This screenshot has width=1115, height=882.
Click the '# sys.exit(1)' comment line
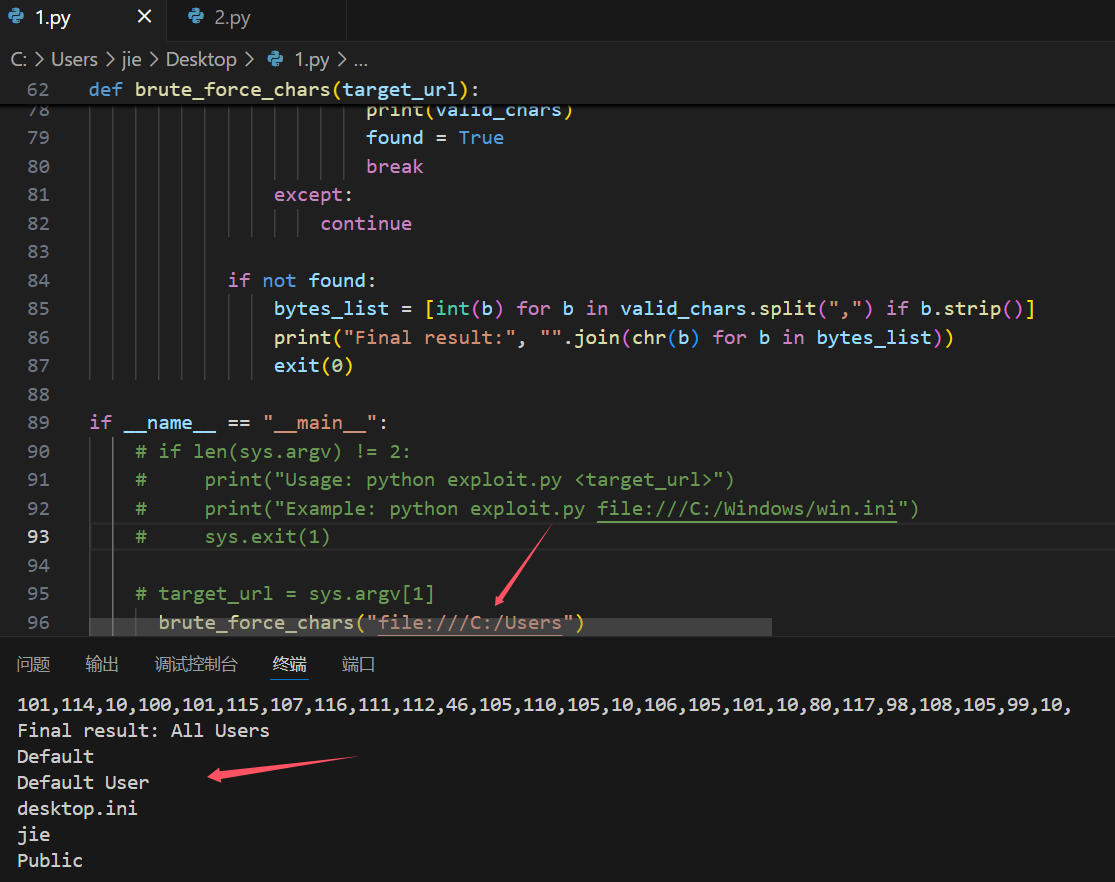[233, 537]
